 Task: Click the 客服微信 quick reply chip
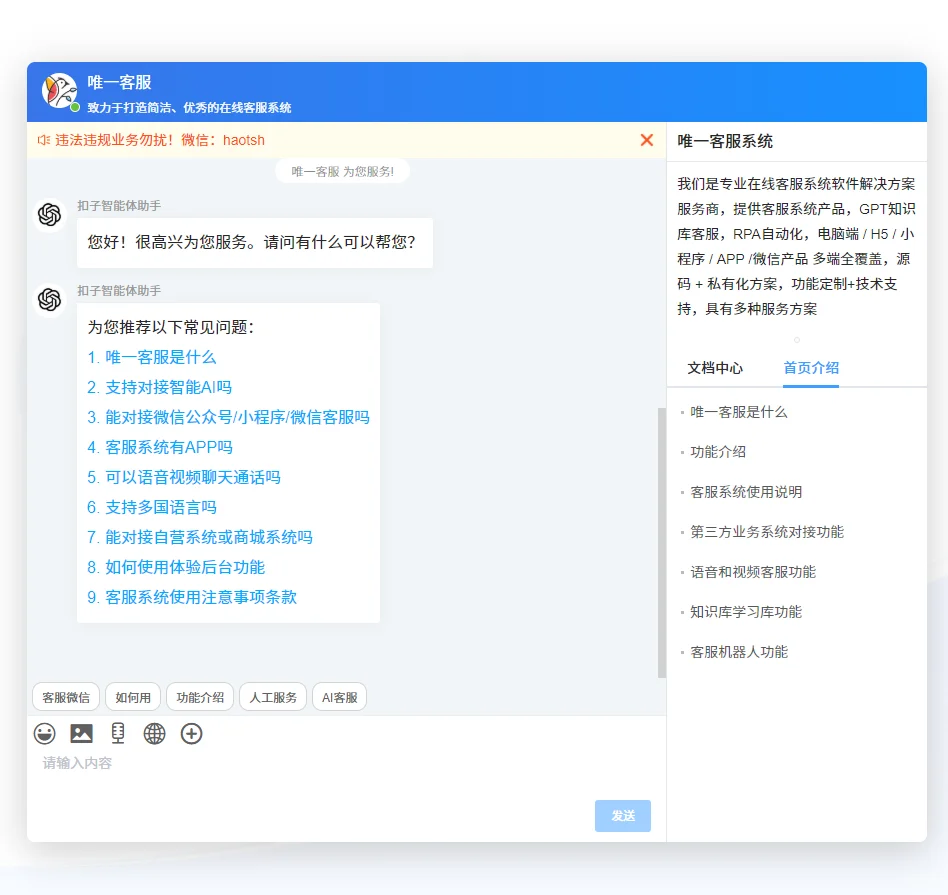tap(66, 697)
